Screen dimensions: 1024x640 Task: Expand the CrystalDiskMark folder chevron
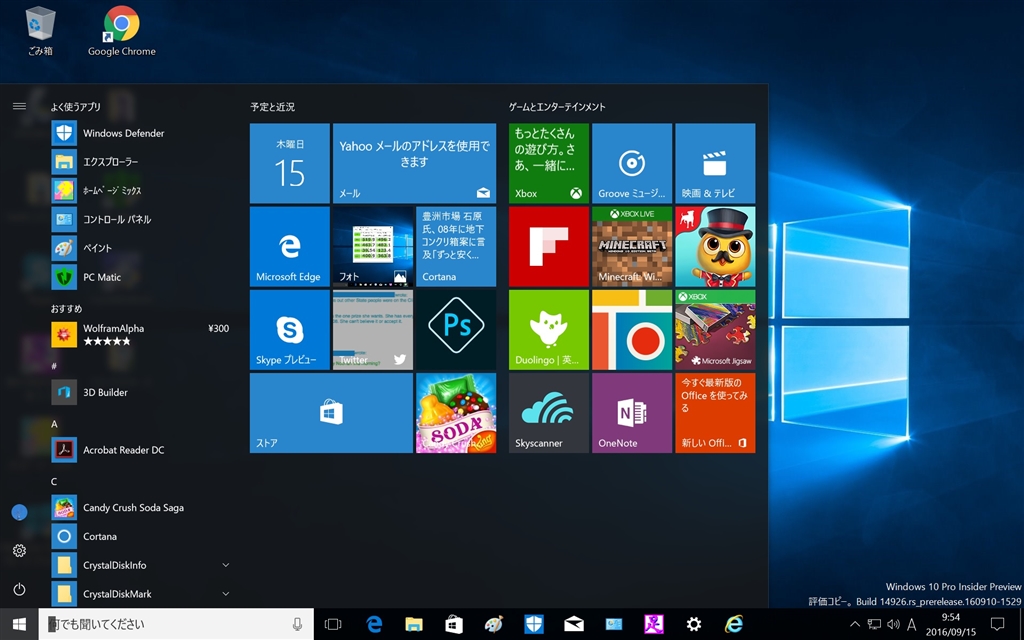(226, 594)
